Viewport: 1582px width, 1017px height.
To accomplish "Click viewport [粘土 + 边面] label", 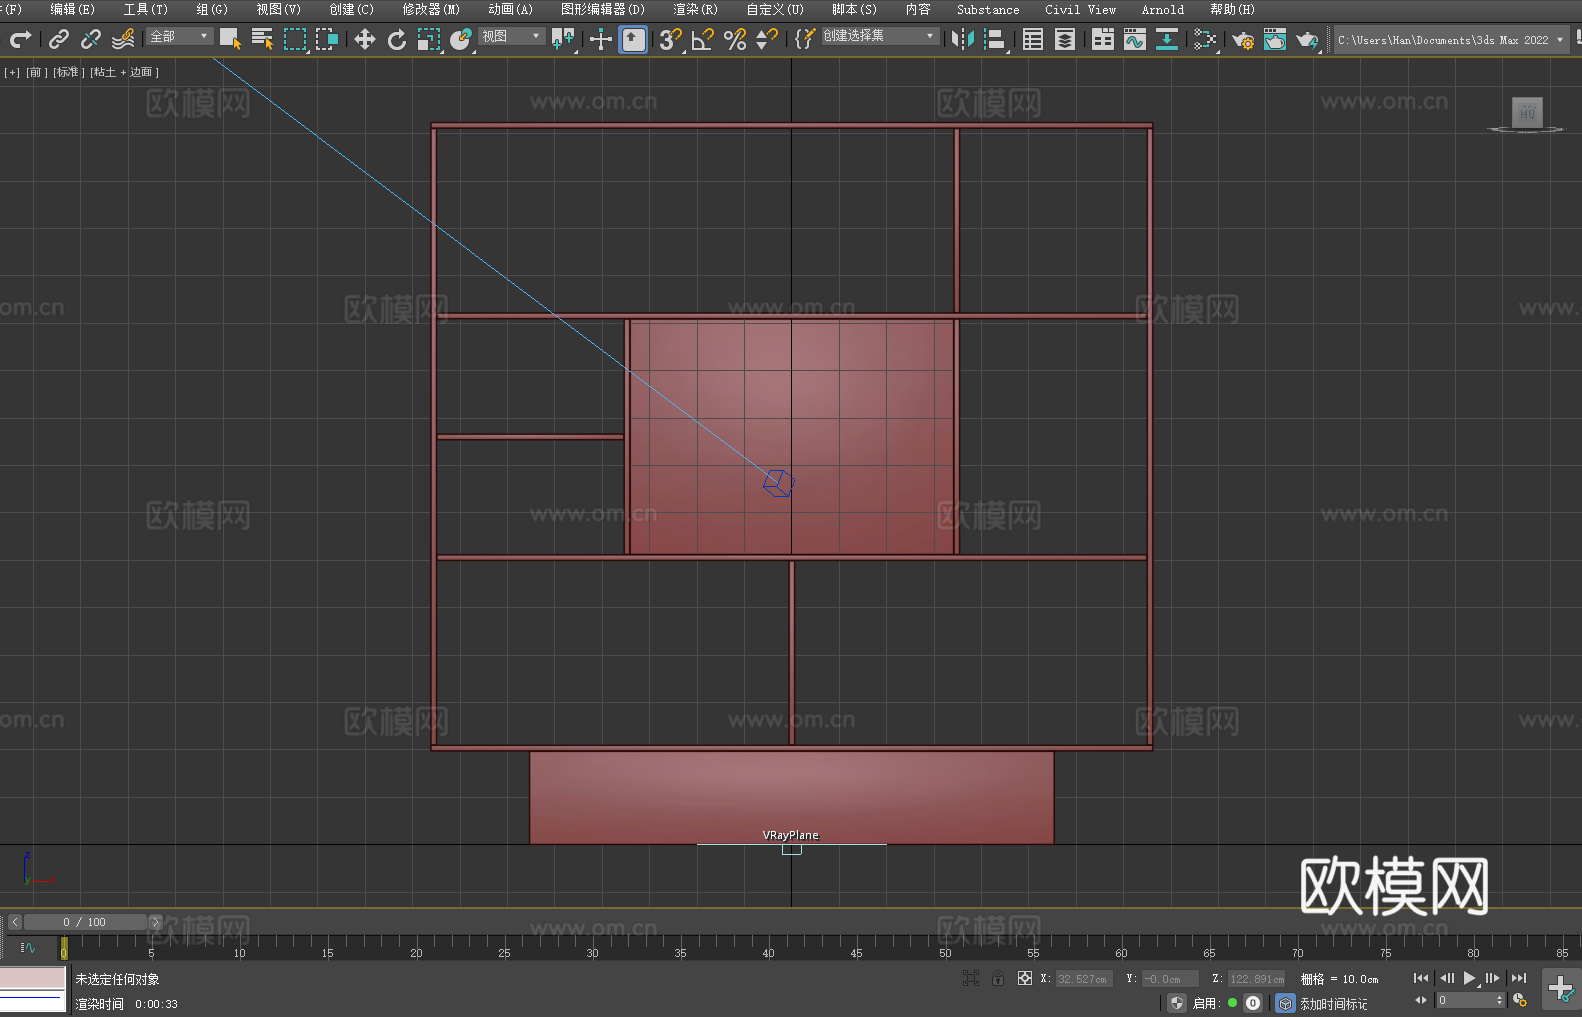I will click(x=124, y=72).
